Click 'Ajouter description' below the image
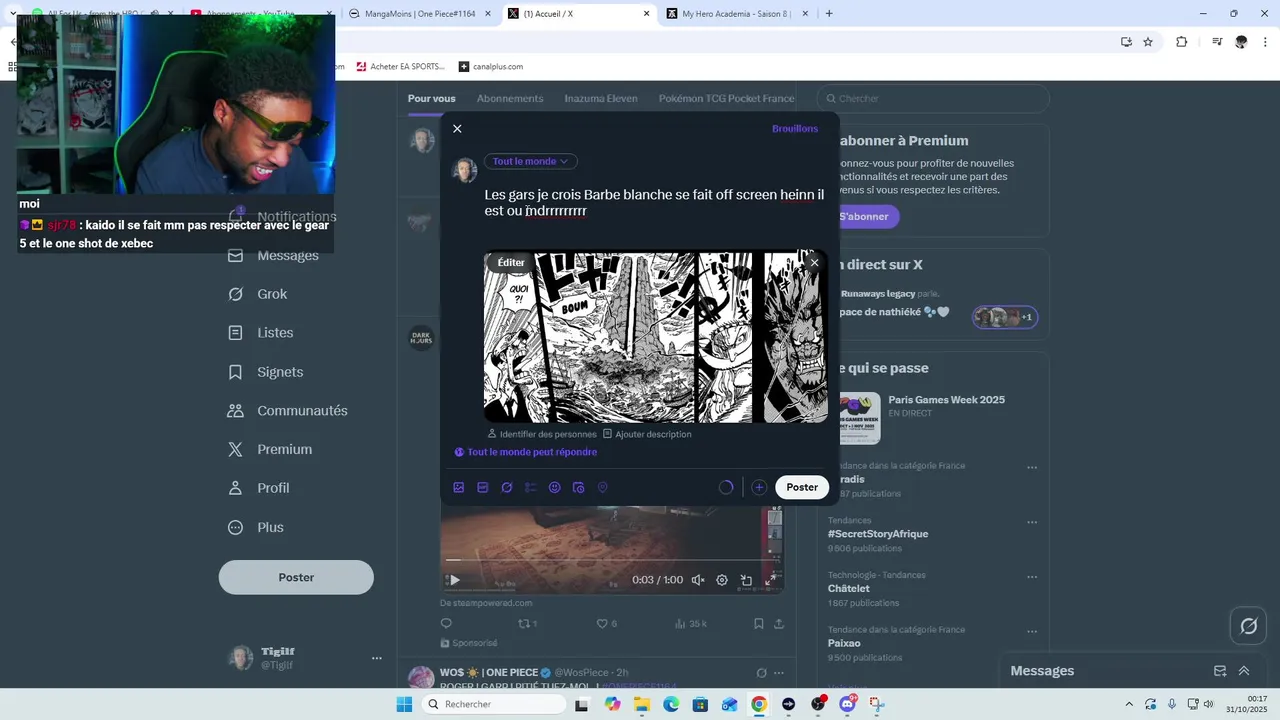This screenshot has height=720, width=1280. [x=647, y=434]
